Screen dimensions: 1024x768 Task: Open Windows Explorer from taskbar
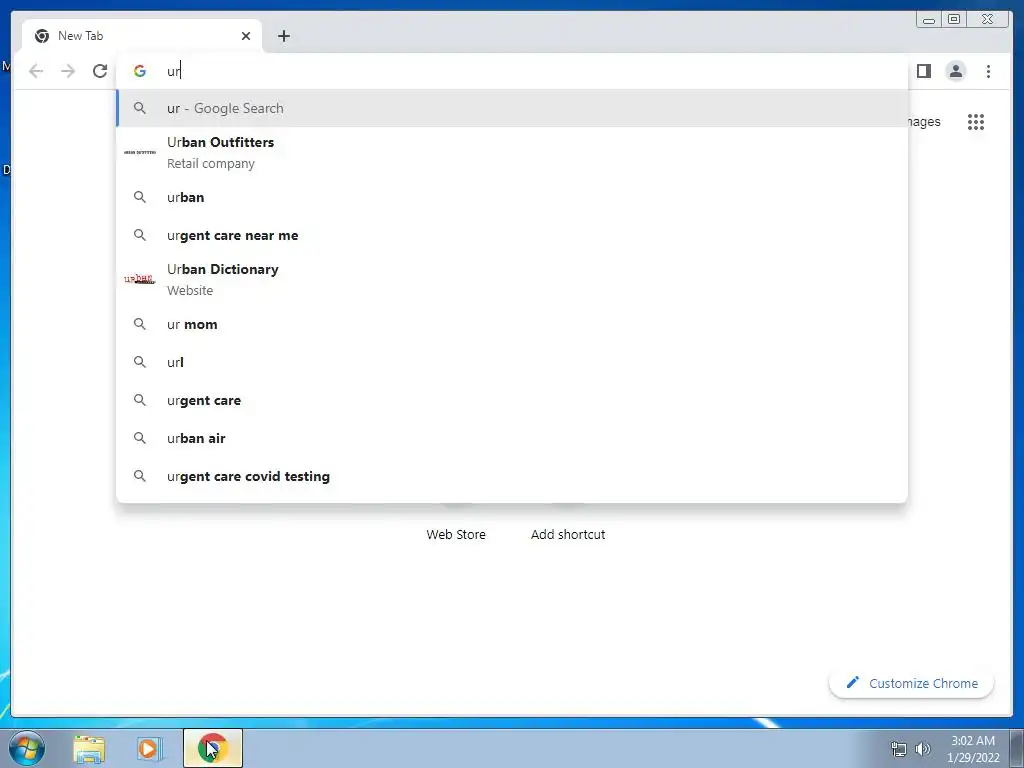[x=89, y=748]
